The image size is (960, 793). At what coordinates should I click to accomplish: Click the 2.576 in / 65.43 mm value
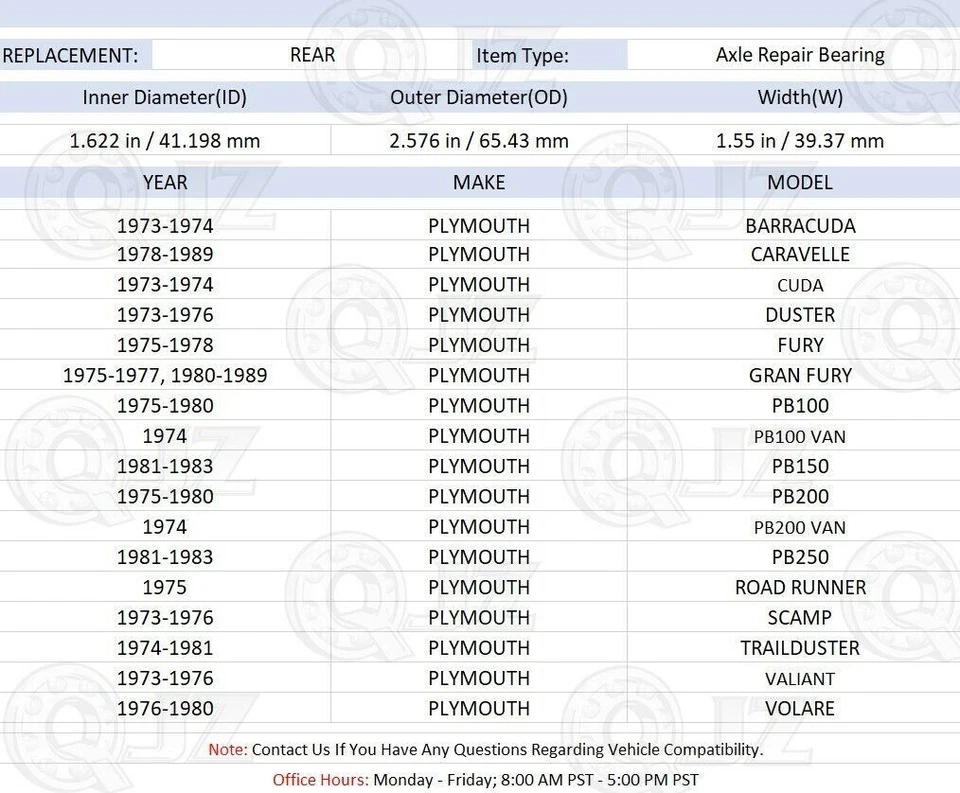click(479, 141)
